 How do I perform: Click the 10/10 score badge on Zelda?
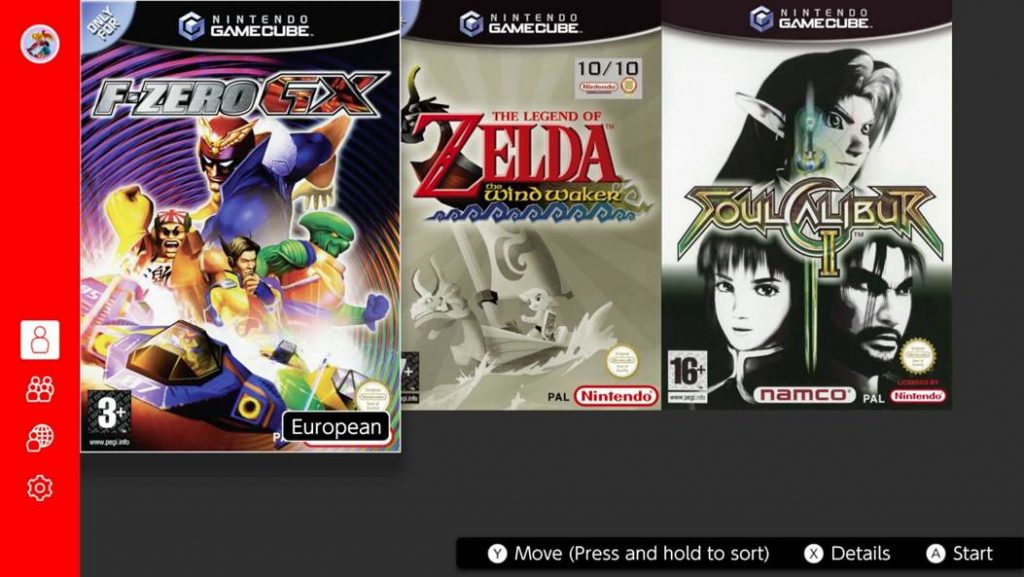[607, 78]
